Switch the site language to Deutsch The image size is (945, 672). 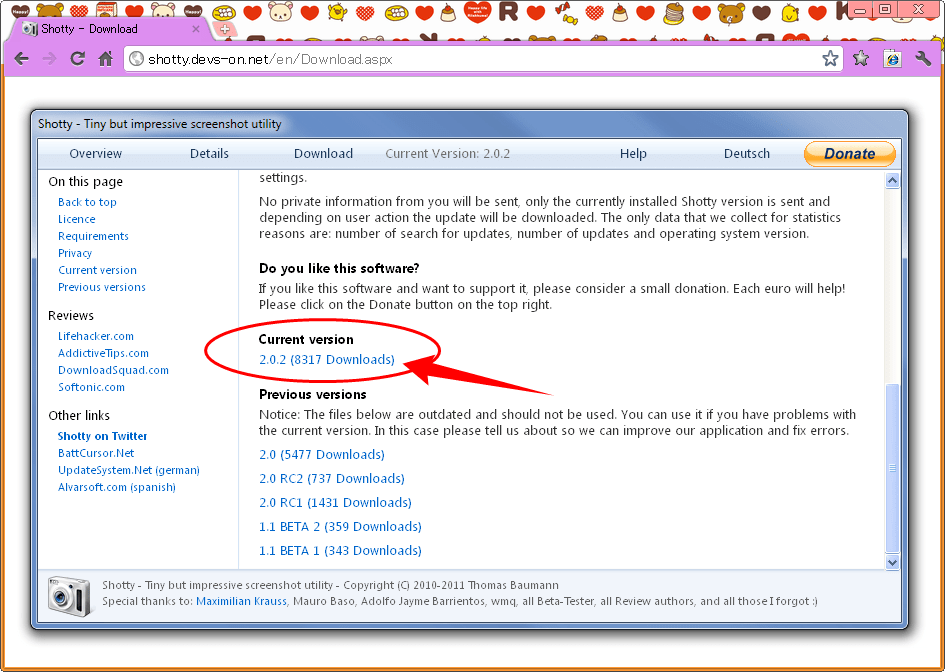click(x=746, y=154)
